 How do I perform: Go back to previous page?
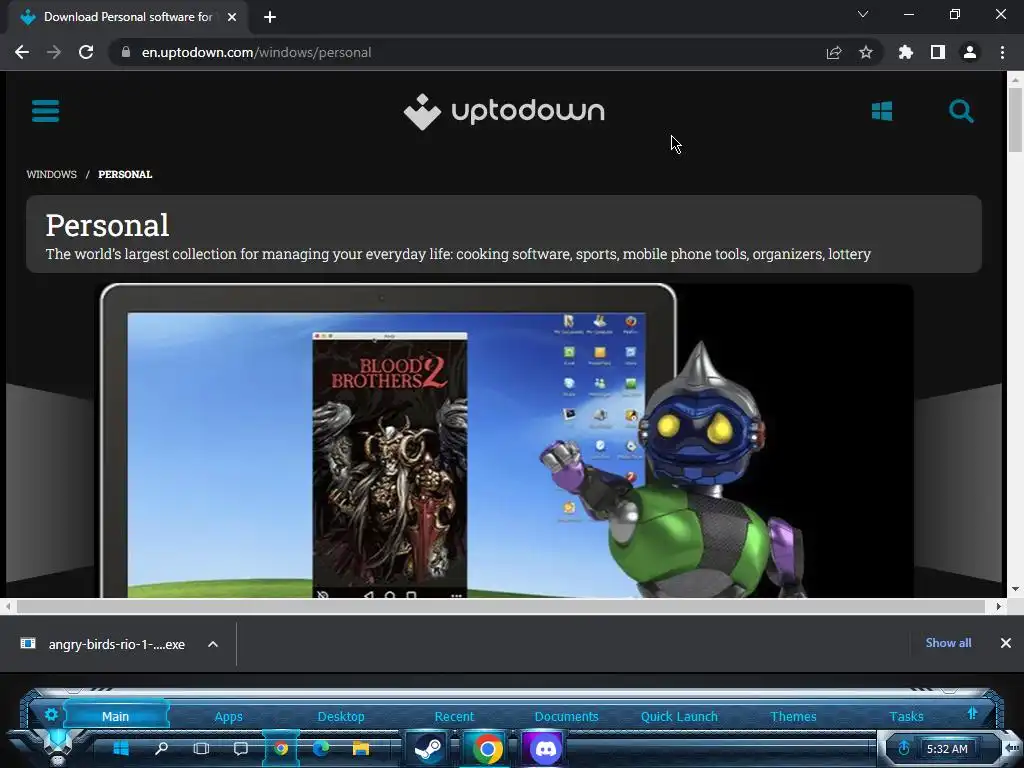coord(22,52)
